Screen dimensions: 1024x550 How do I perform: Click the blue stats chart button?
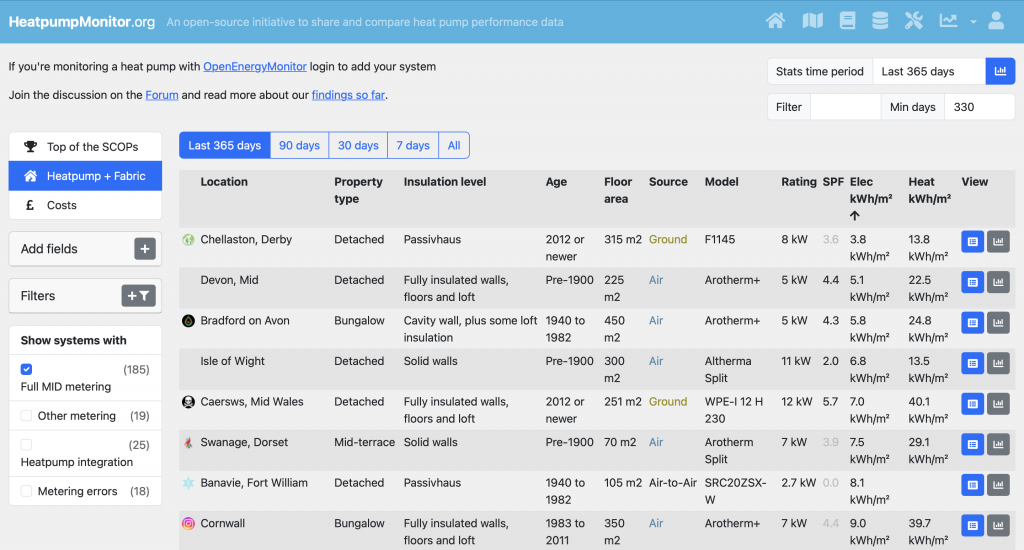click(1000, 72)
